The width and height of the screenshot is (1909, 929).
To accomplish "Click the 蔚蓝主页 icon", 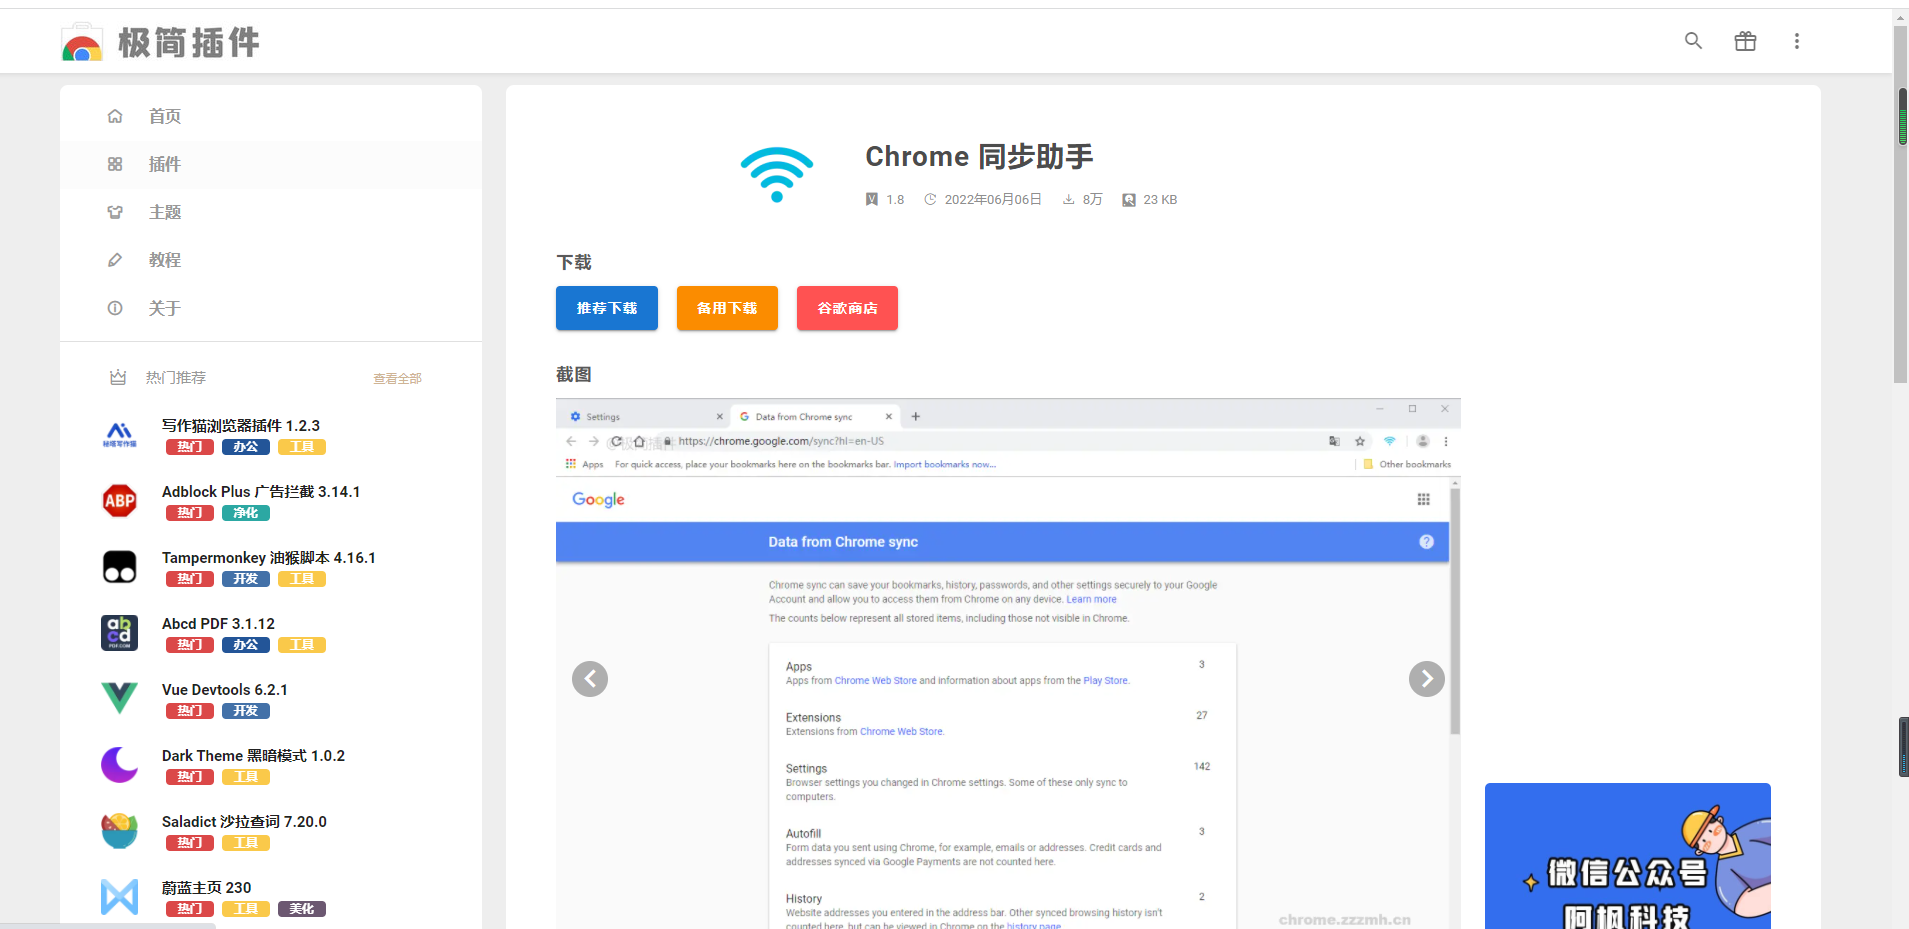I will 120,897.
